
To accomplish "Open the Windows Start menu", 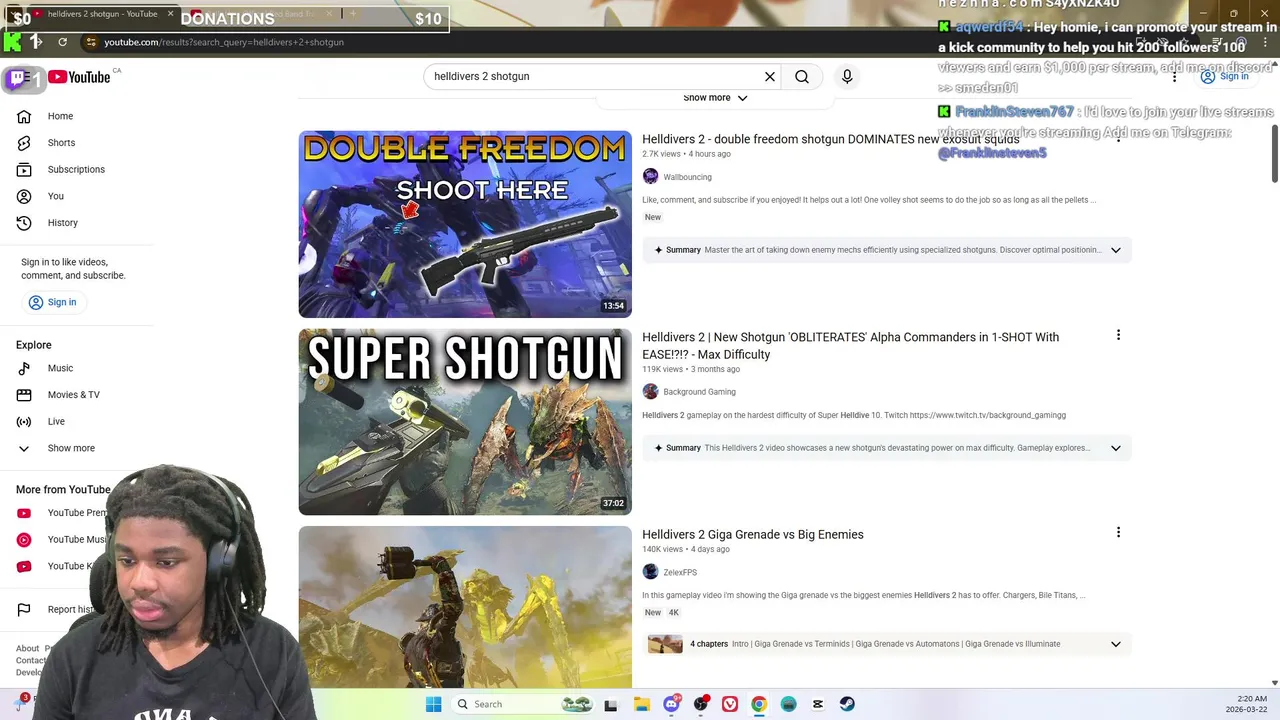I will coord(433,704).
